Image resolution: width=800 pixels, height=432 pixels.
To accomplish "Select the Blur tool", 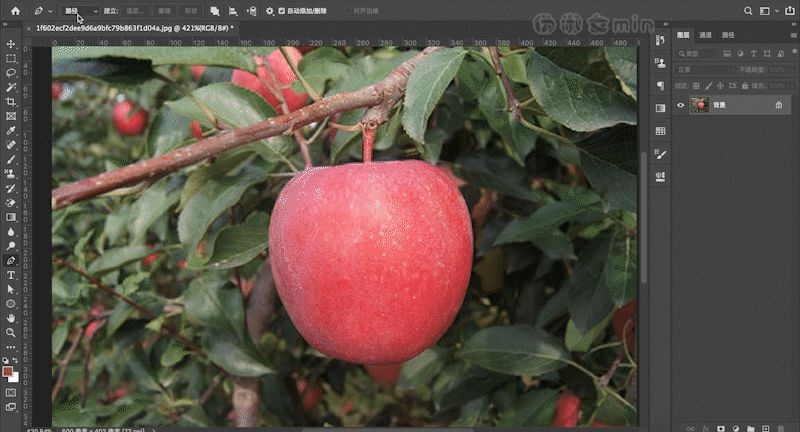I will [x=11, y=232].
